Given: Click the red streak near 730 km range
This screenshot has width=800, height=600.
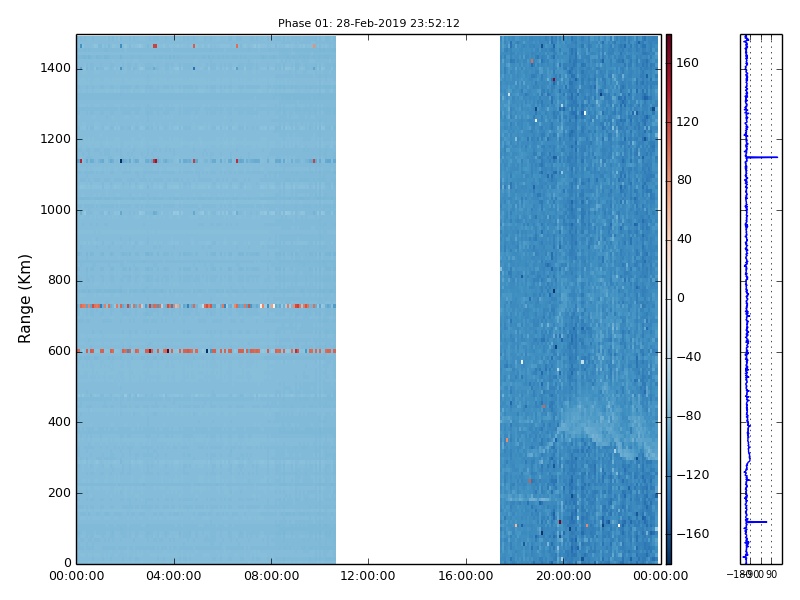Looking at the screenshot, I should 207,306.
